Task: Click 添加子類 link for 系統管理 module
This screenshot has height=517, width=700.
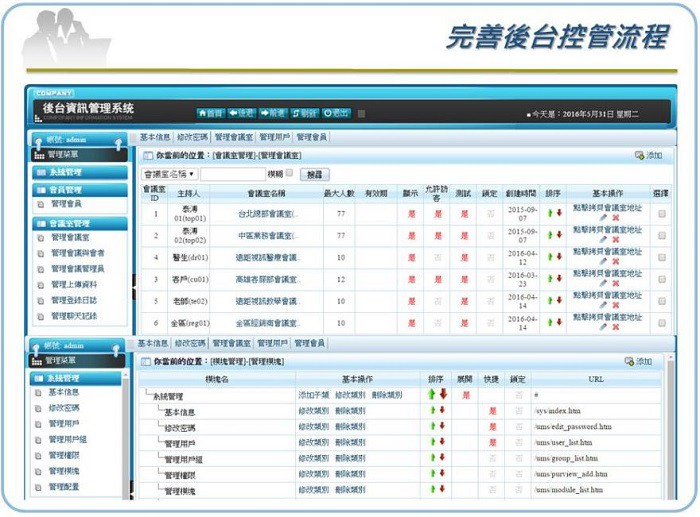Action: point(312,396)
